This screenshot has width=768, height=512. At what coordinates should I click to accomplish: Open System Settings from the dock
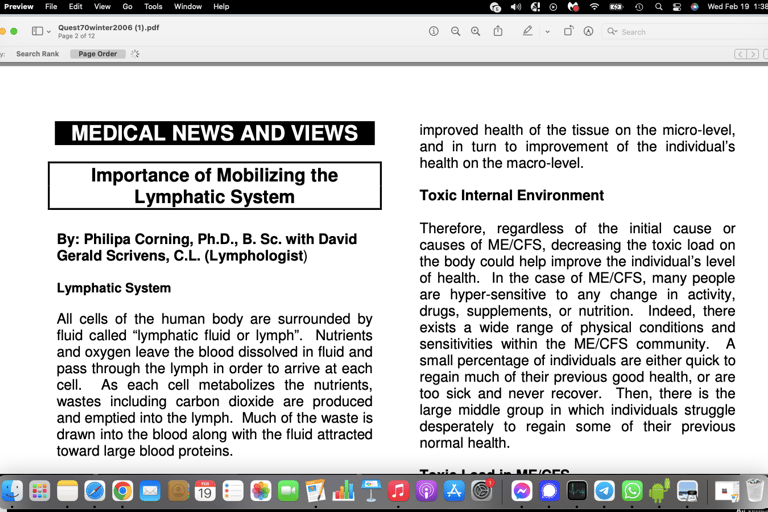(482, 491)
